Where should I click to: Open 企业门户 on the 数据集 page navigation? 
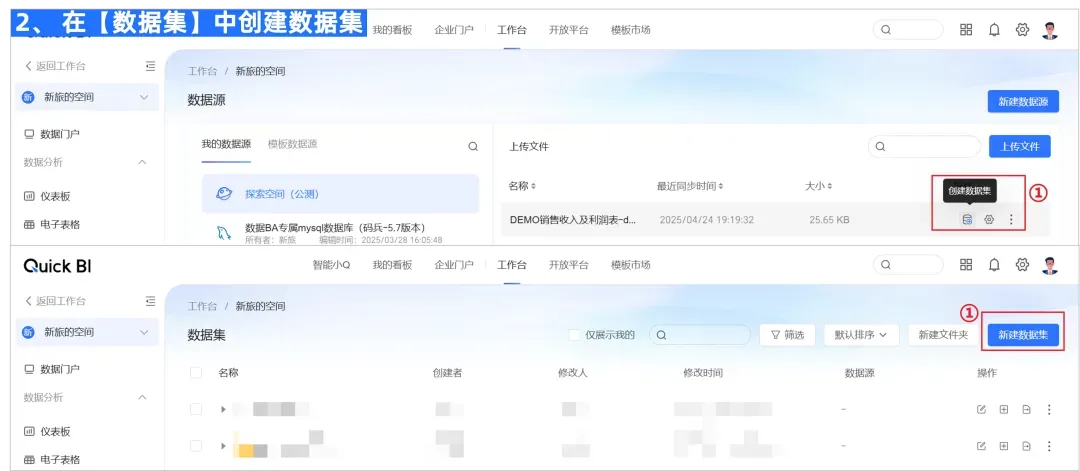pyautogui.click(x=454, y=264)
